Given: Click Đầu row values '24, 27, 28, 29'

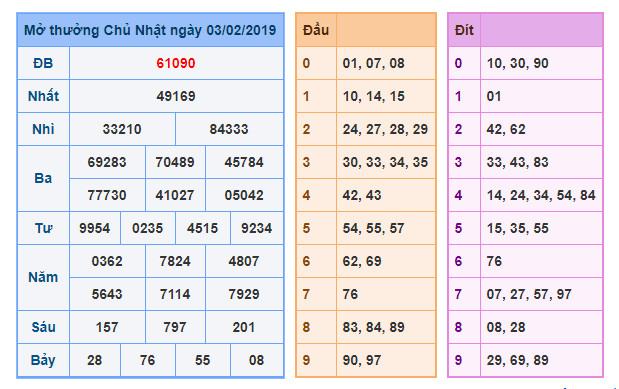Looking at the screenshot, I should (385, 129).
